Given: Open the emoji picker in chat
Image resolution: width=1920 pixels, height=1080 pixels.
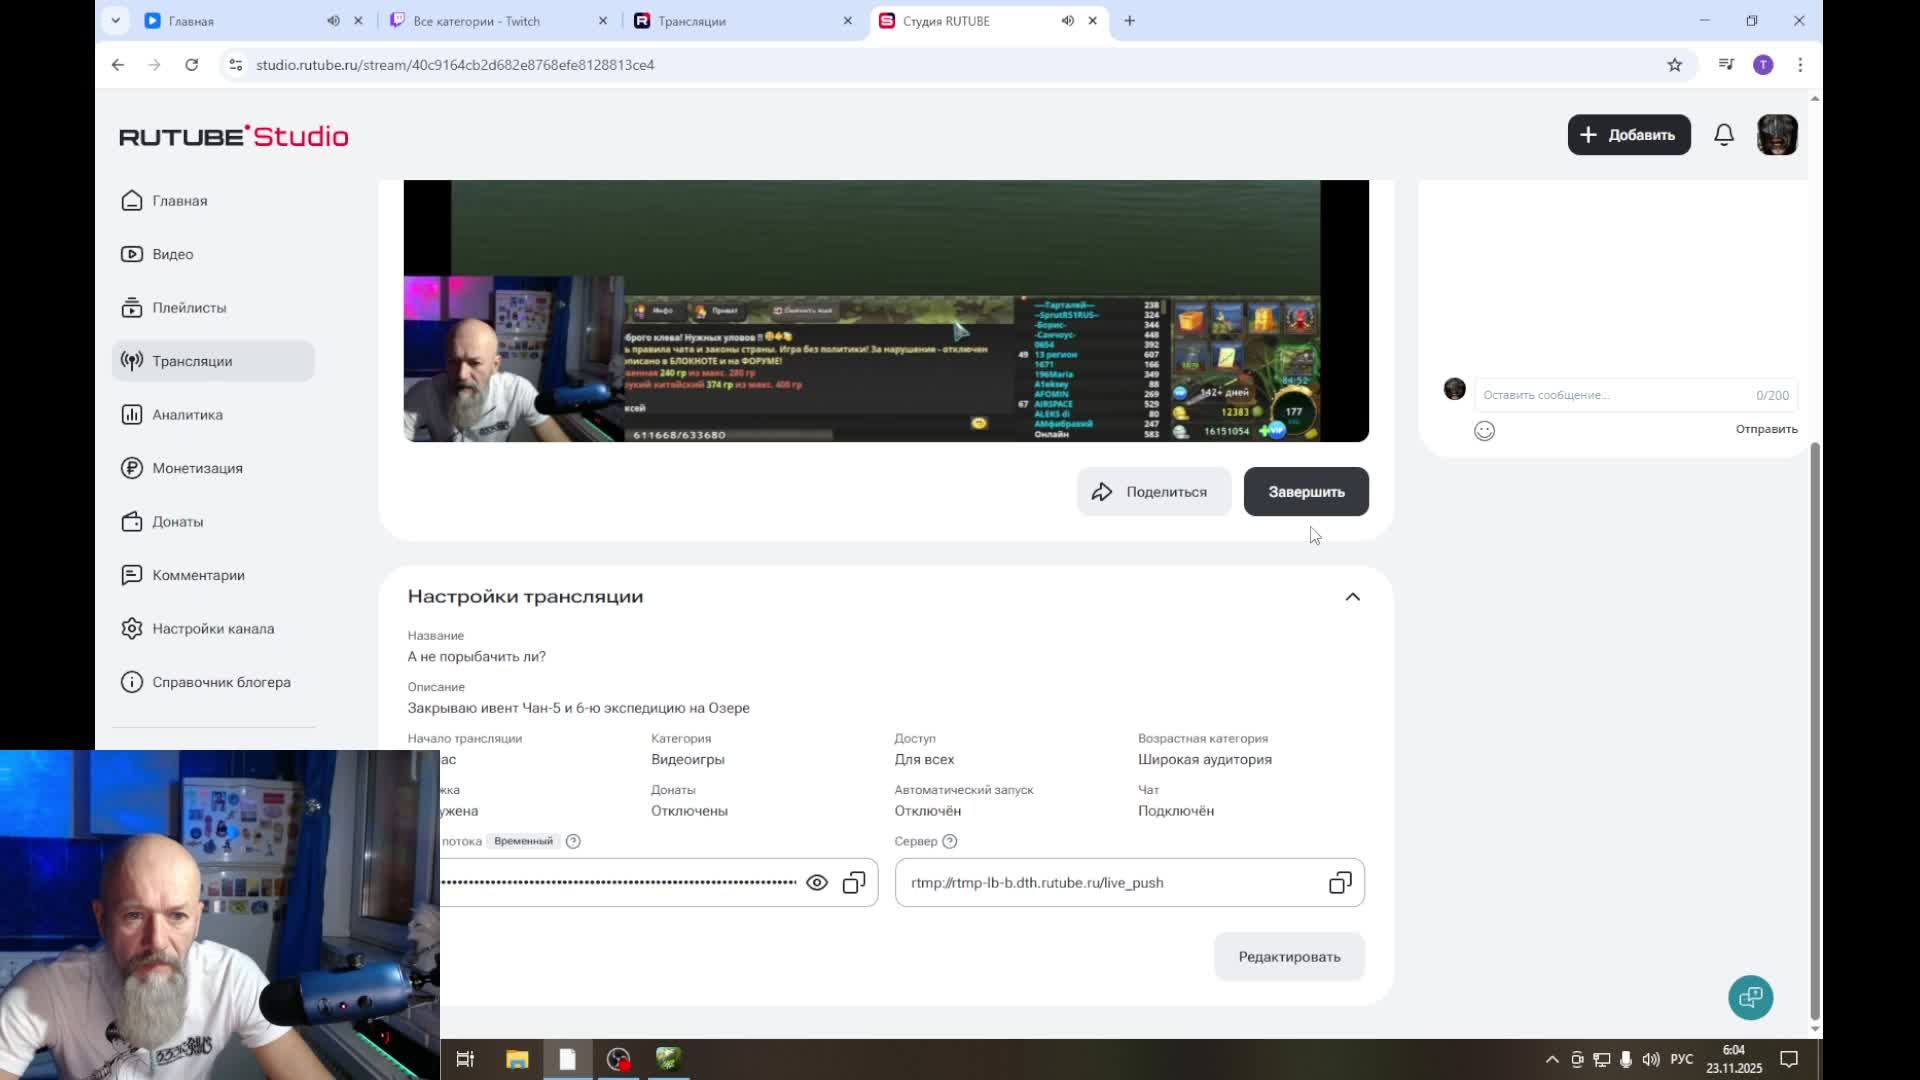Looking at the screenshot, I should (1484, 431).
